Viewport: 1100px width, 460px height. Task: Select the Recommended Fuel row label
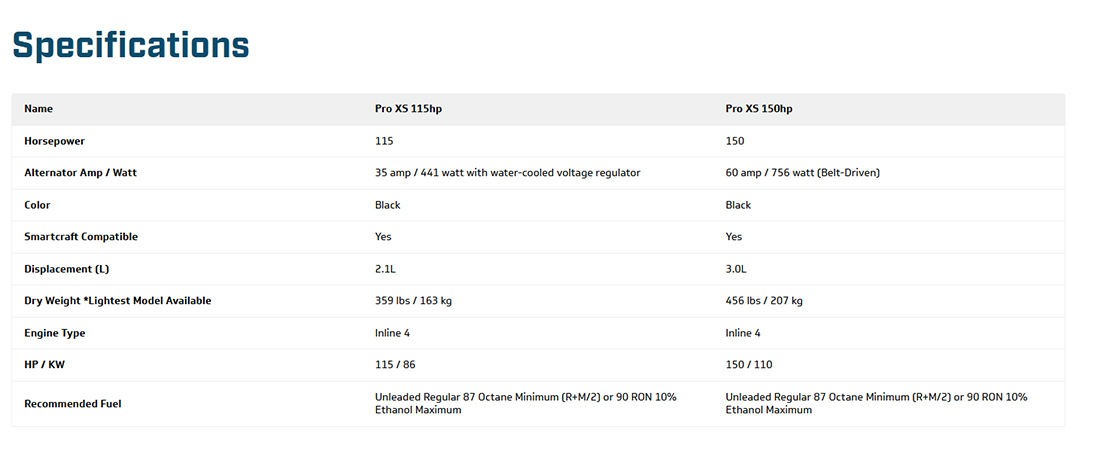click(72, 404)
